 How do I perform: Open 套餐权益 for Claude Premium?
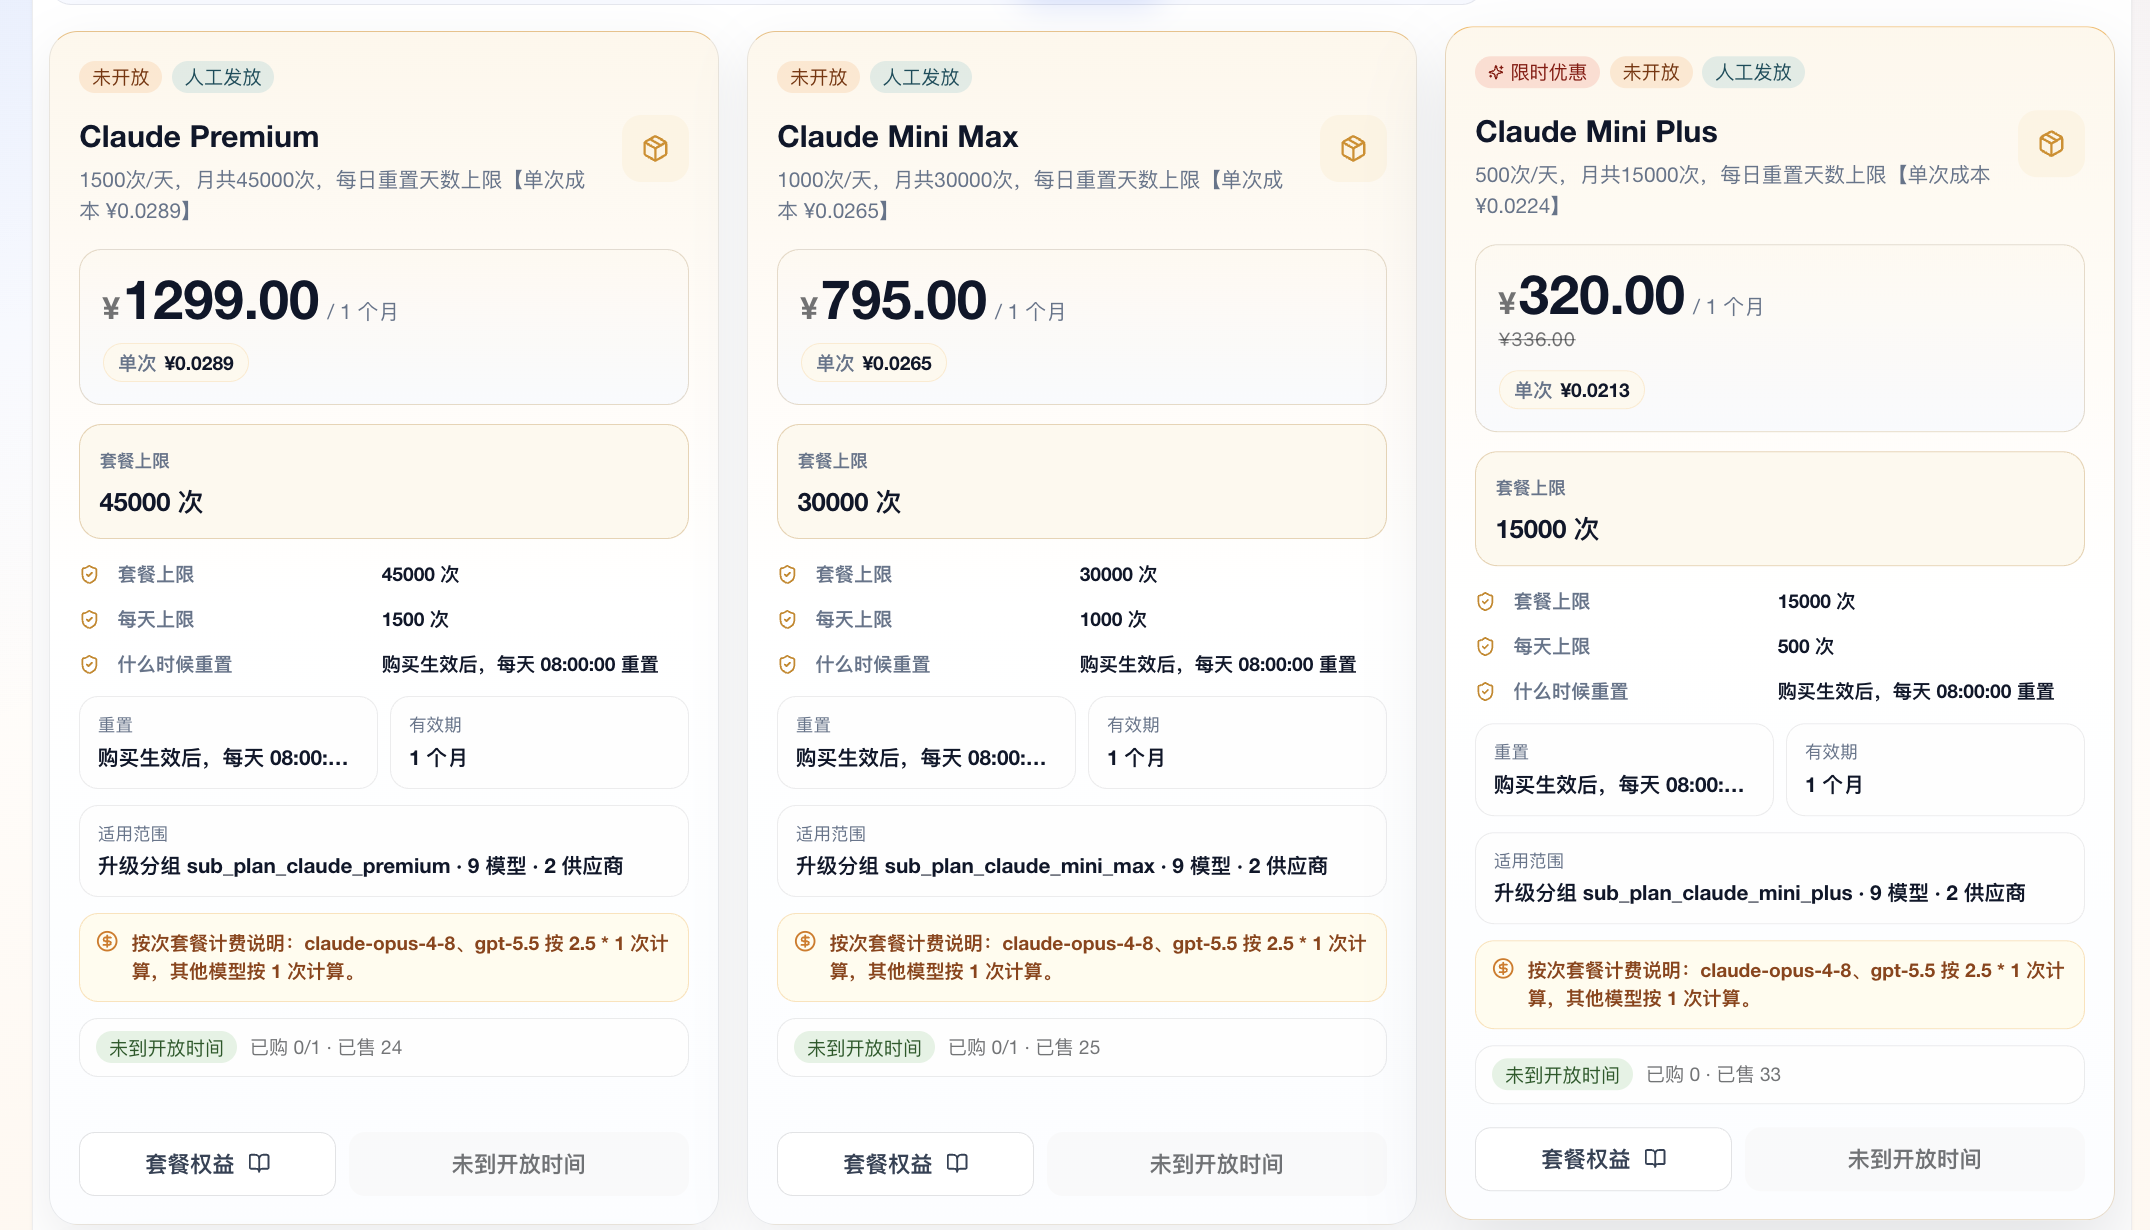click(x=208, y=1164)
